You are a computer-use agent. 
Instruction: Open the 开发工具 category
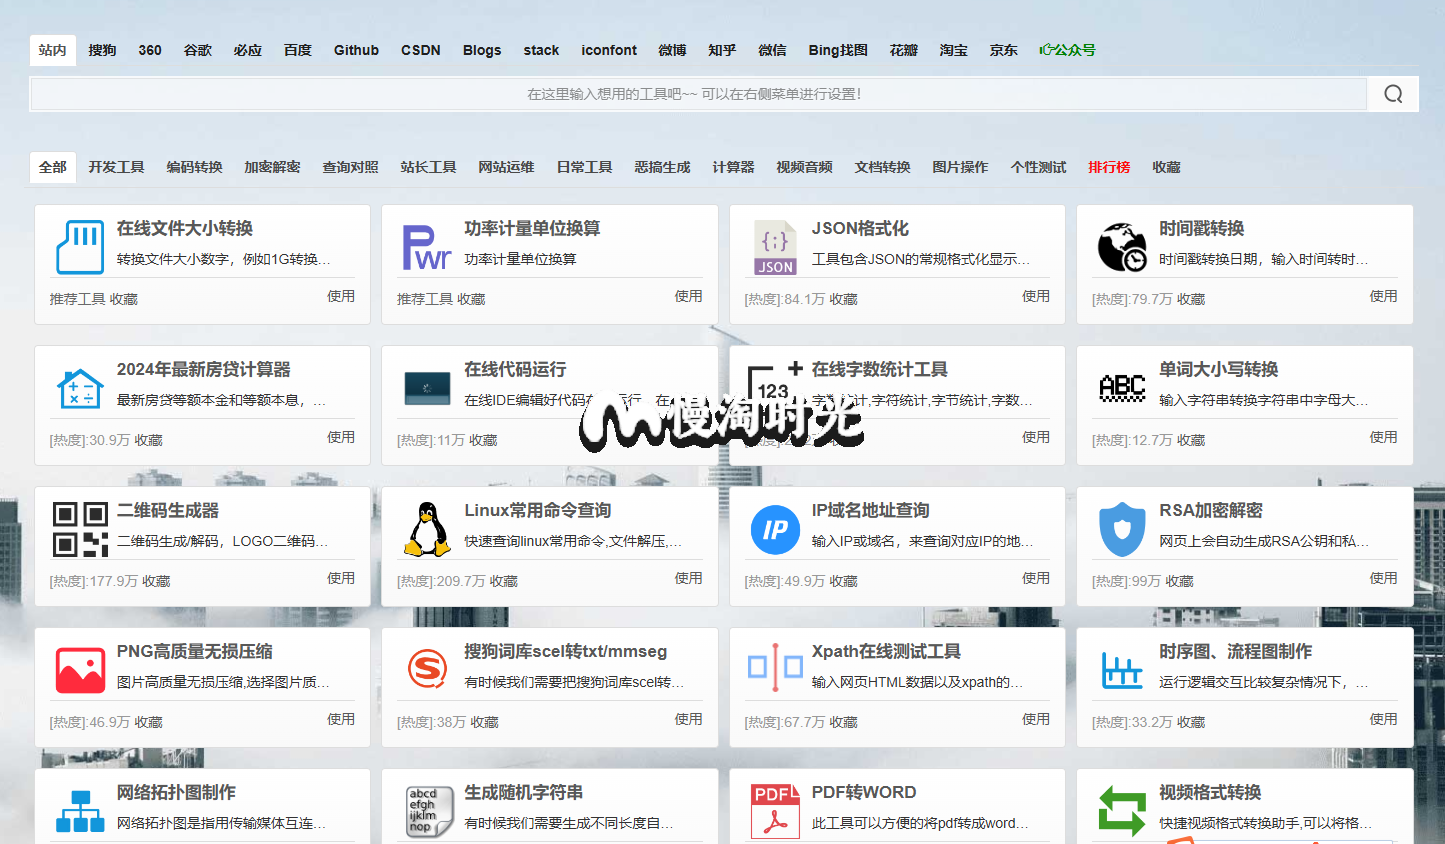(x=116, y=167)
